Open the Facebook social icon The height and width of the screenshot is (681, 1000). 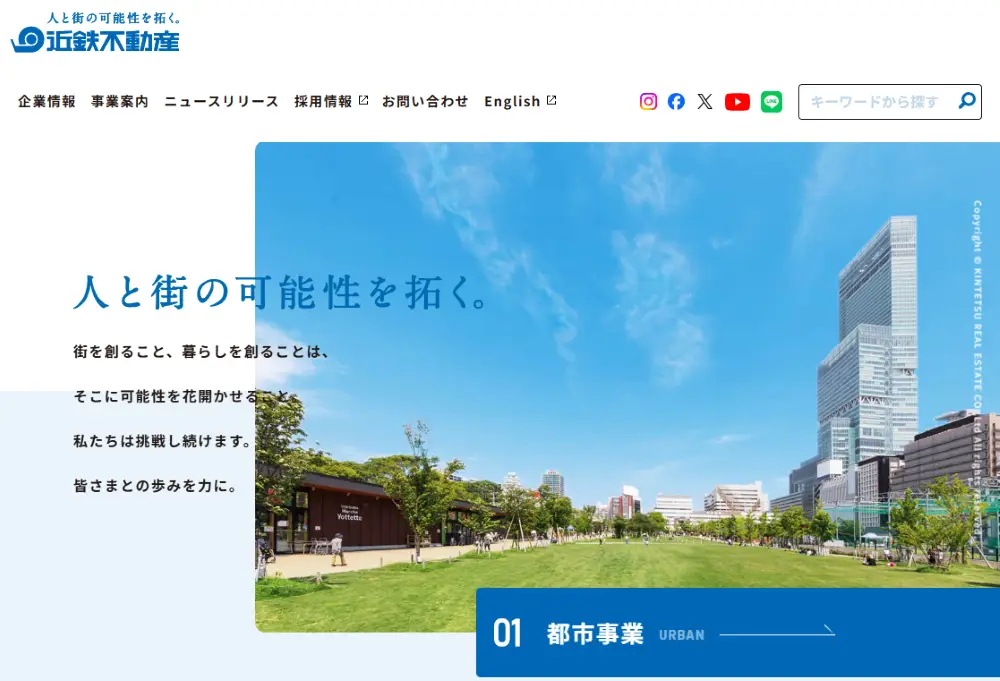click(676, 101)
